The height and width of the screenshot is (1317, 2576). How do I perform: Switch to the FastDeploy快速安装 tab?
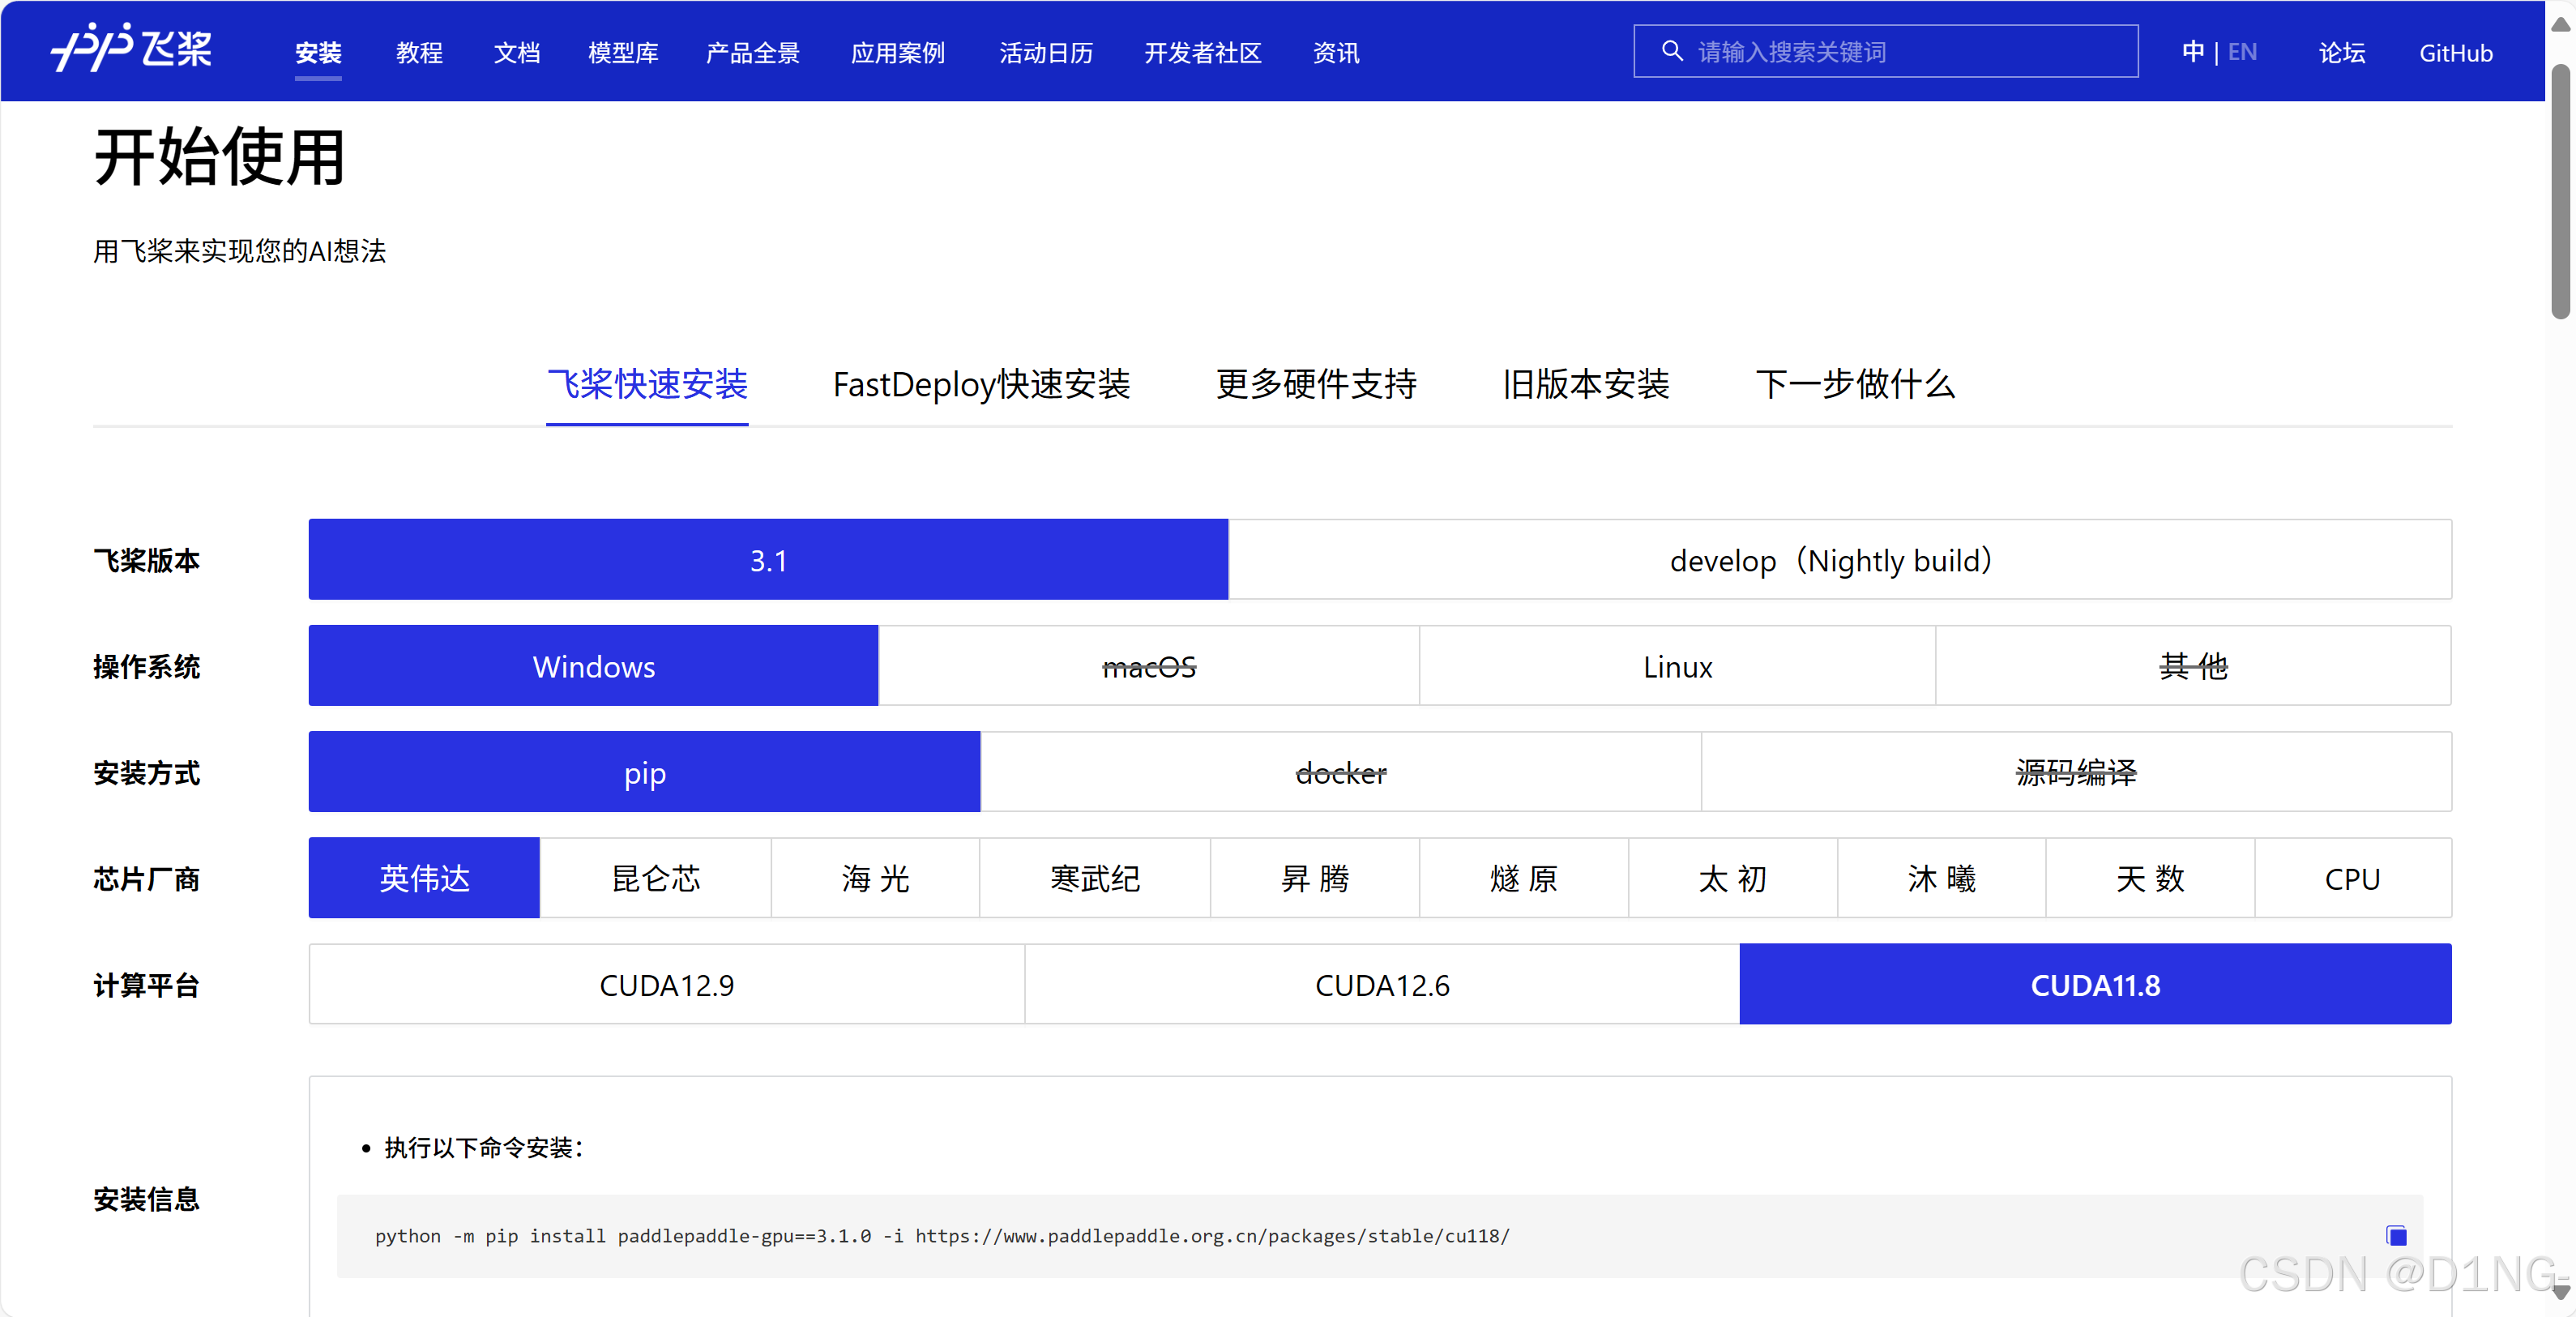[x=980, y=385]
